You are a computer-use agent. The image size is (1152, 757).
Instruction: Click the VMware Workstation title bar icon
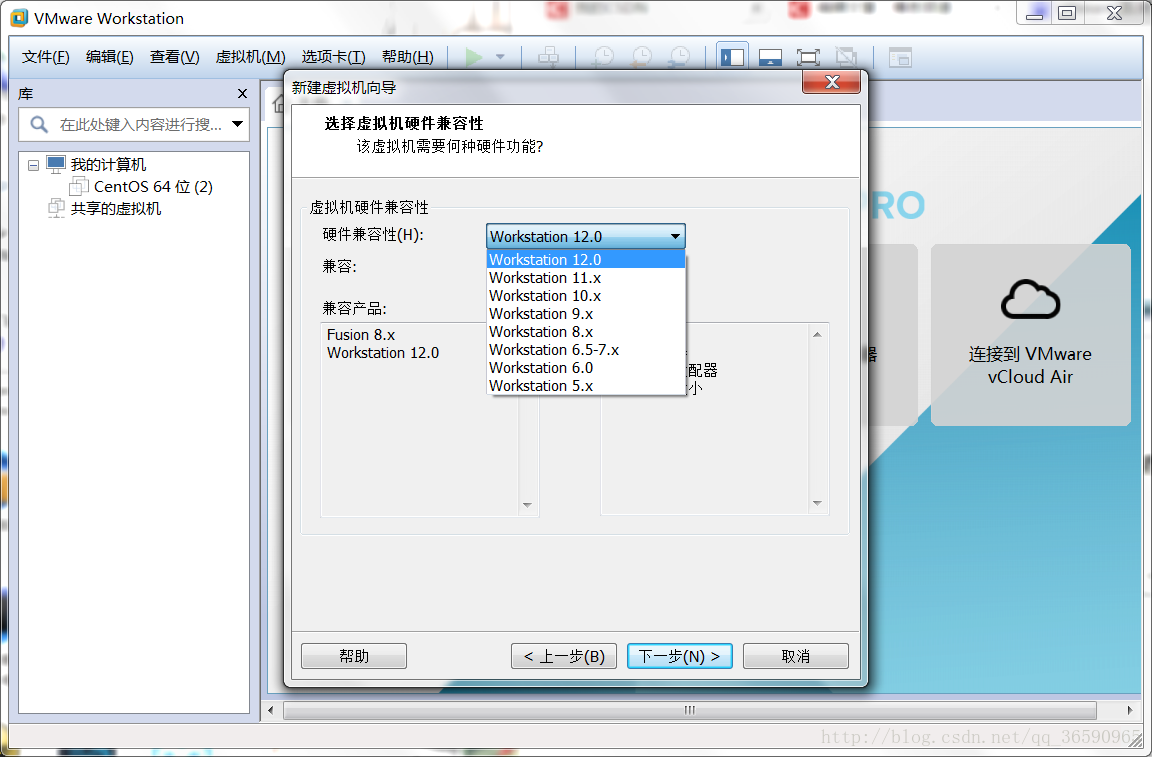coord(19,18)
